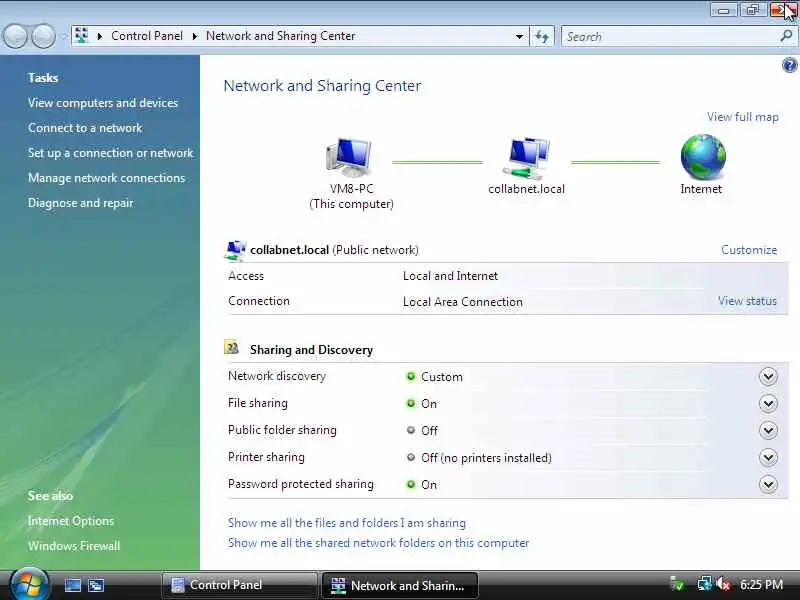Click the search magnifier icon
Viewport: 800px width, 600px height.
[786, 36]
